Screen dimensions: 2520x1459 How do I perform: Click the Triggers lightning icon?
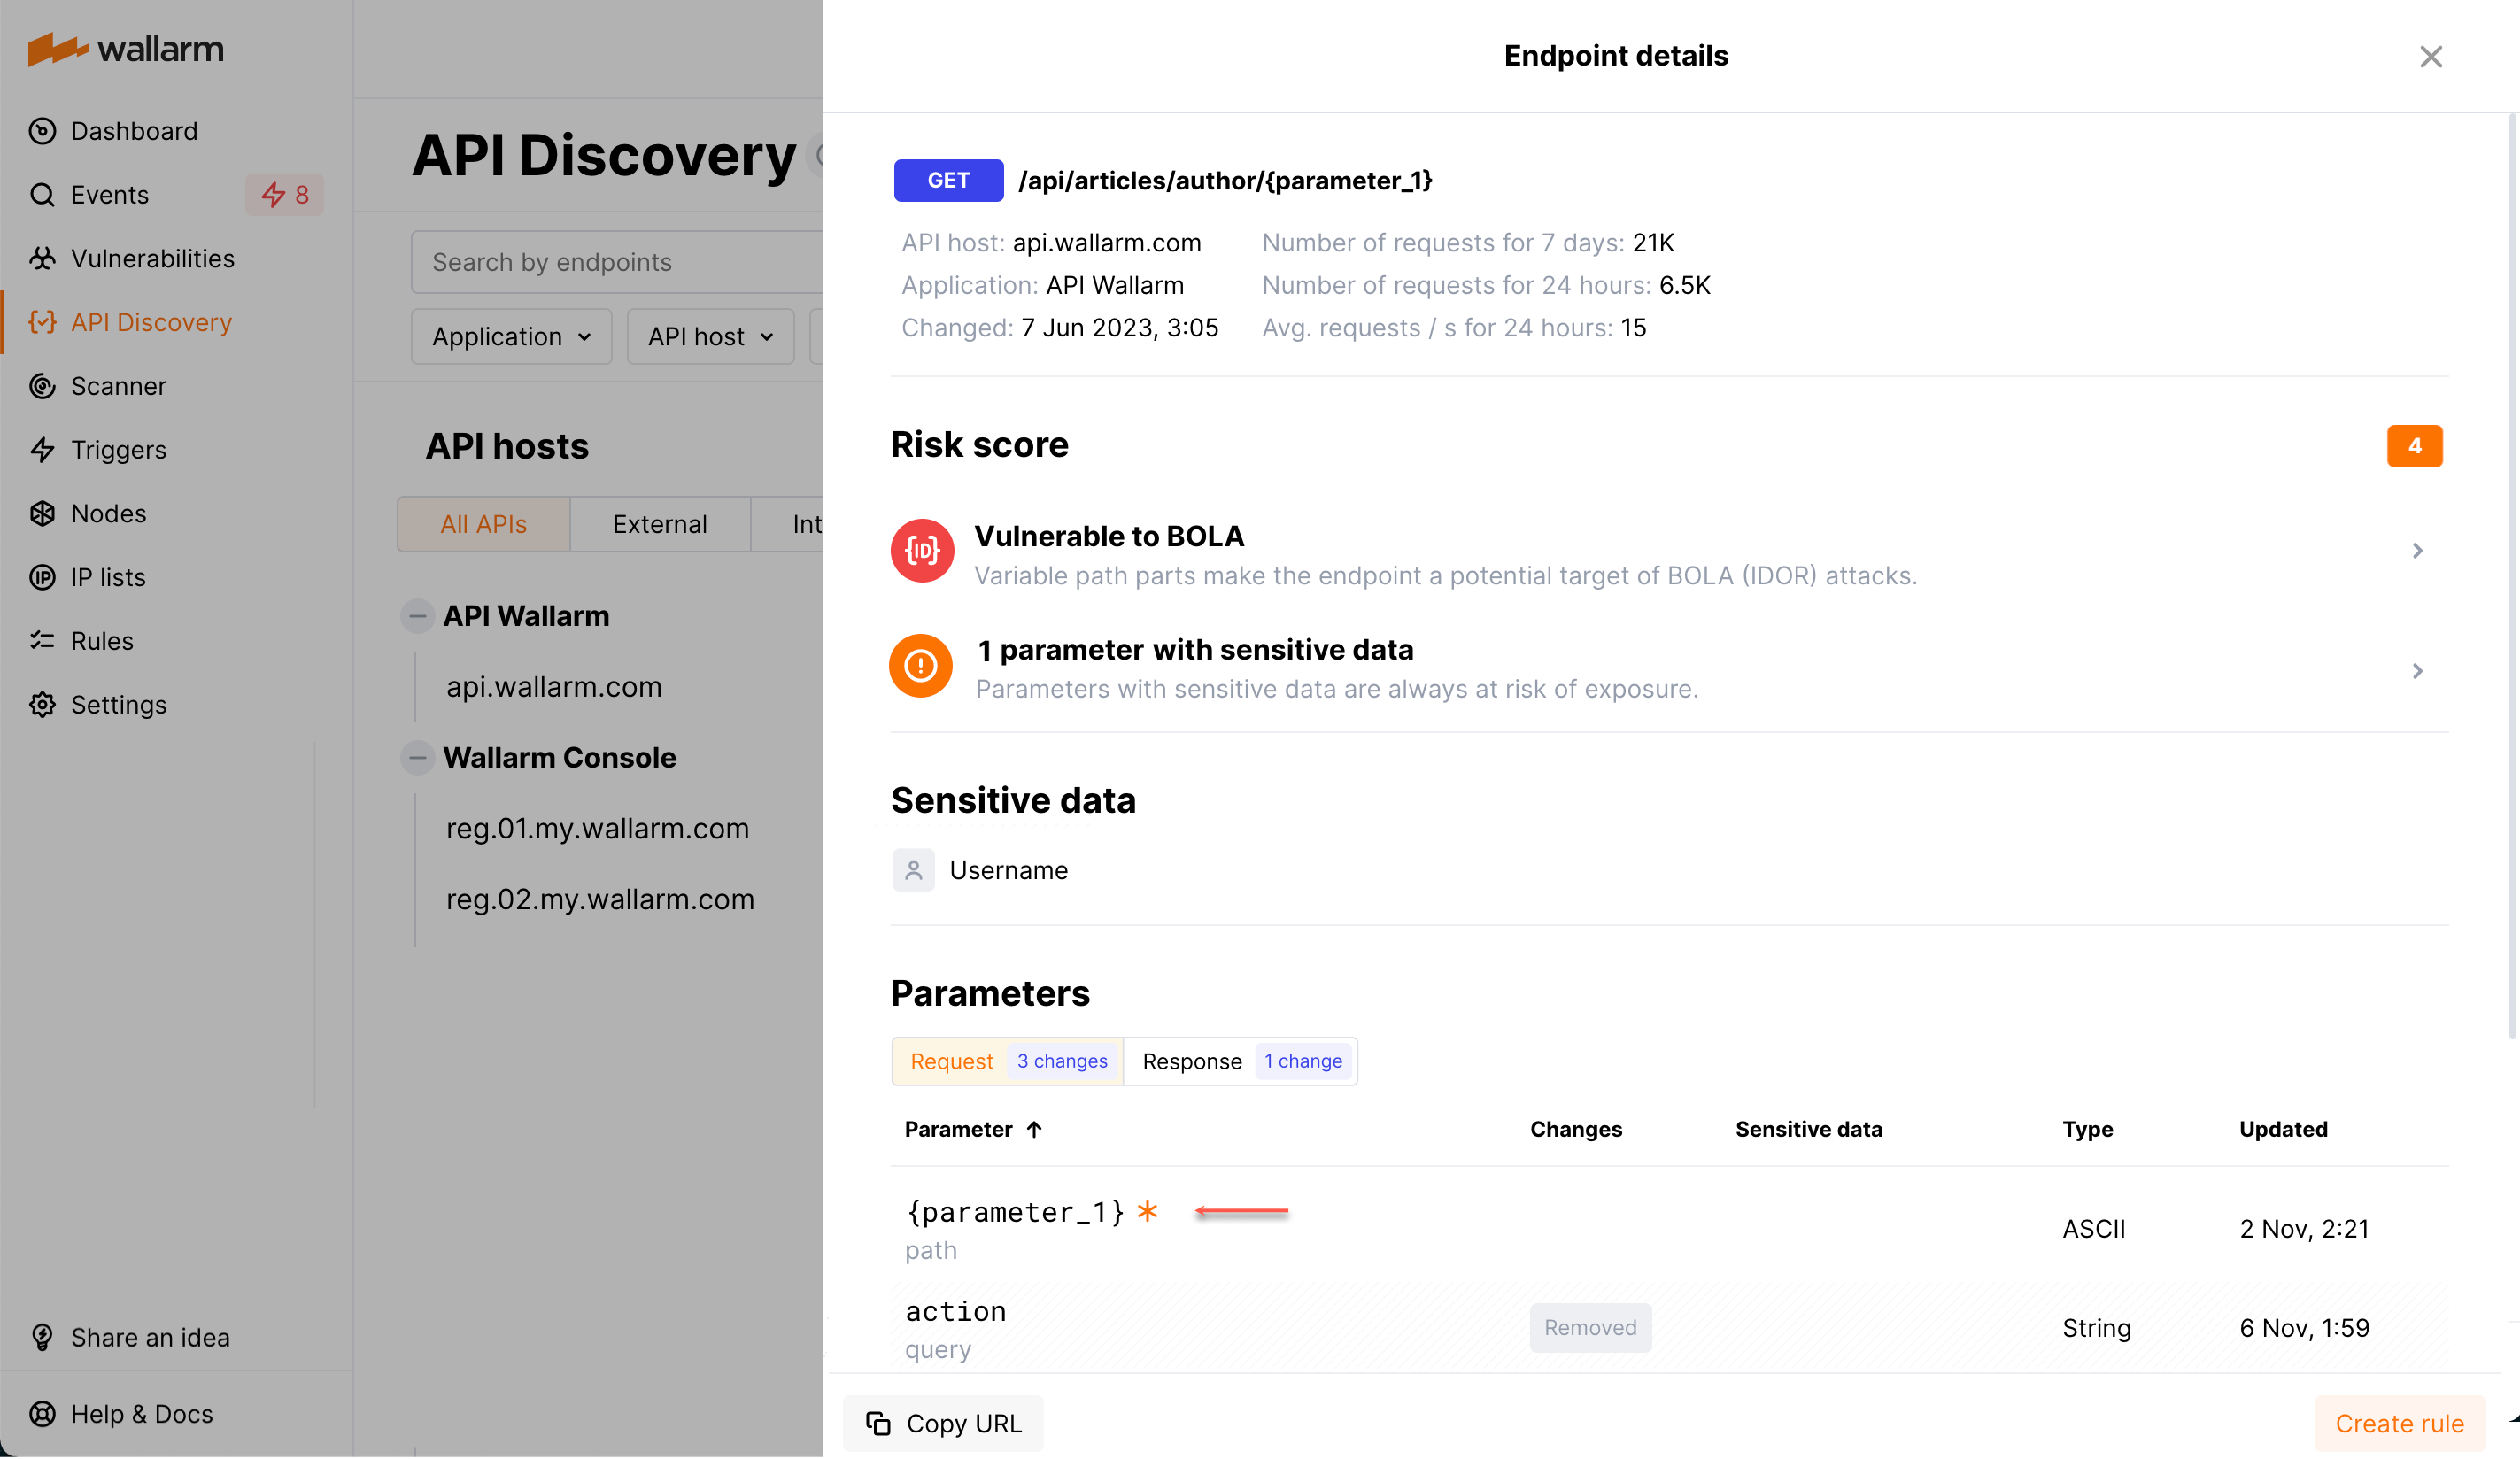(42, 450)
